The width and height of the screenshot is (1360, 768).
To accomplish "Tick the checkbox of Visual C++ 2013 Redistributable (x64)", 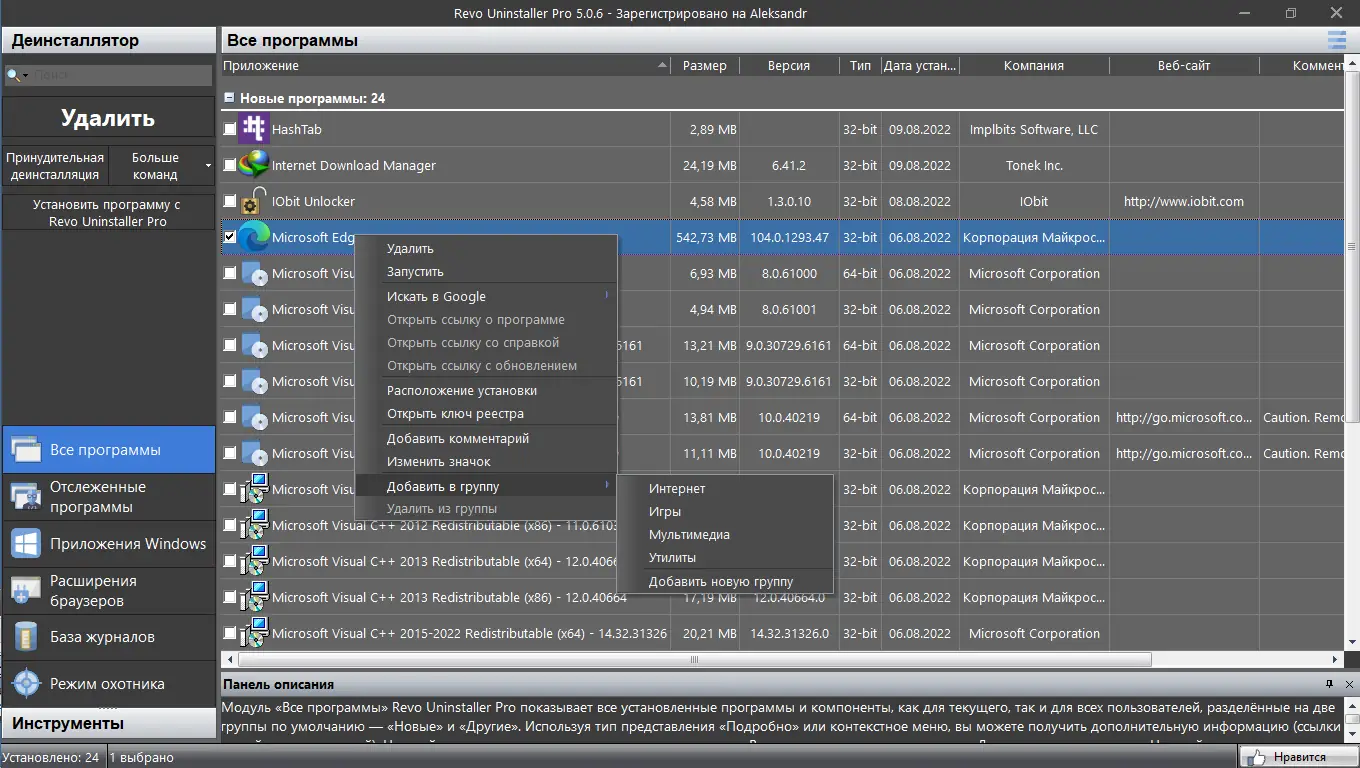I will [x=230, y=561].
